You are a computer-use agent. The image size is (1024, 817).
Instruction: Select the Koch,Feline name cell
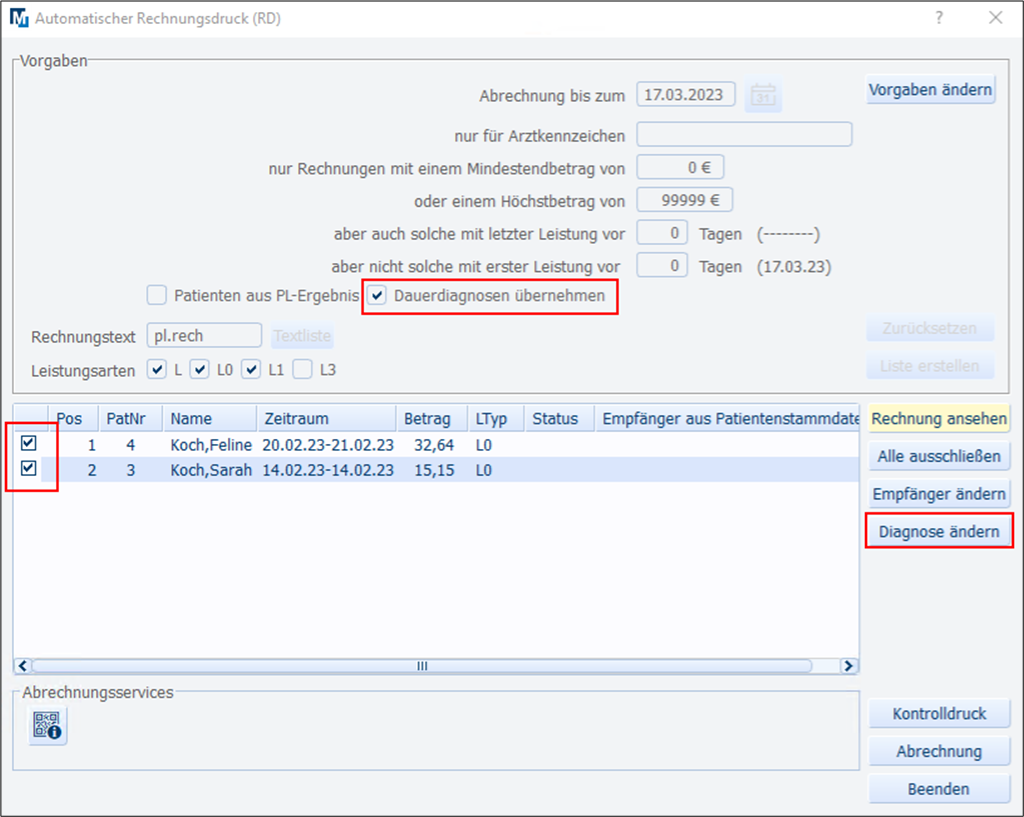(x=211, y=445)
